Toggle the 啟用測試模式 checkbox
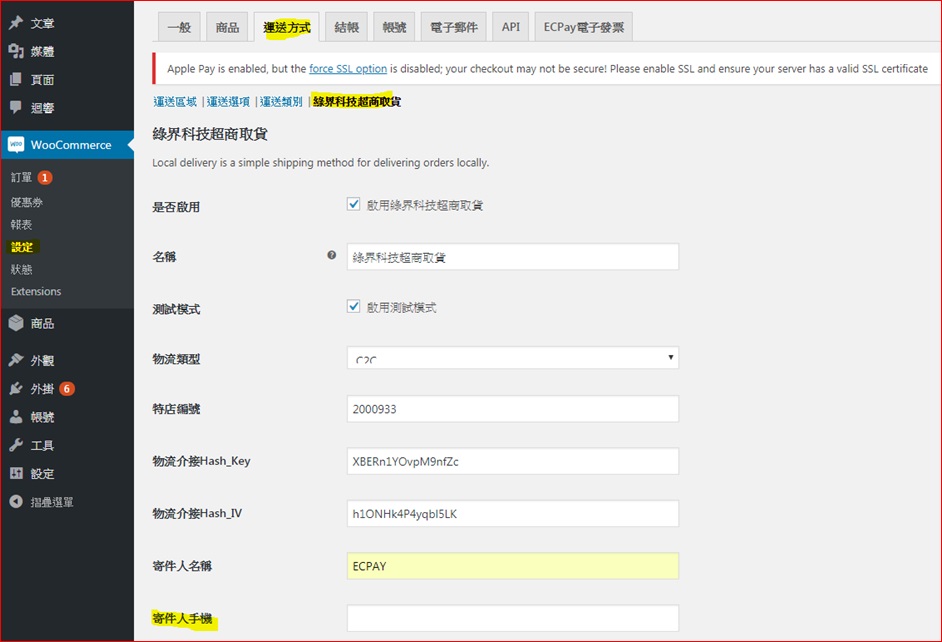Image resolution: width=942 pixels, height=642 pixels. coord(354,306)
